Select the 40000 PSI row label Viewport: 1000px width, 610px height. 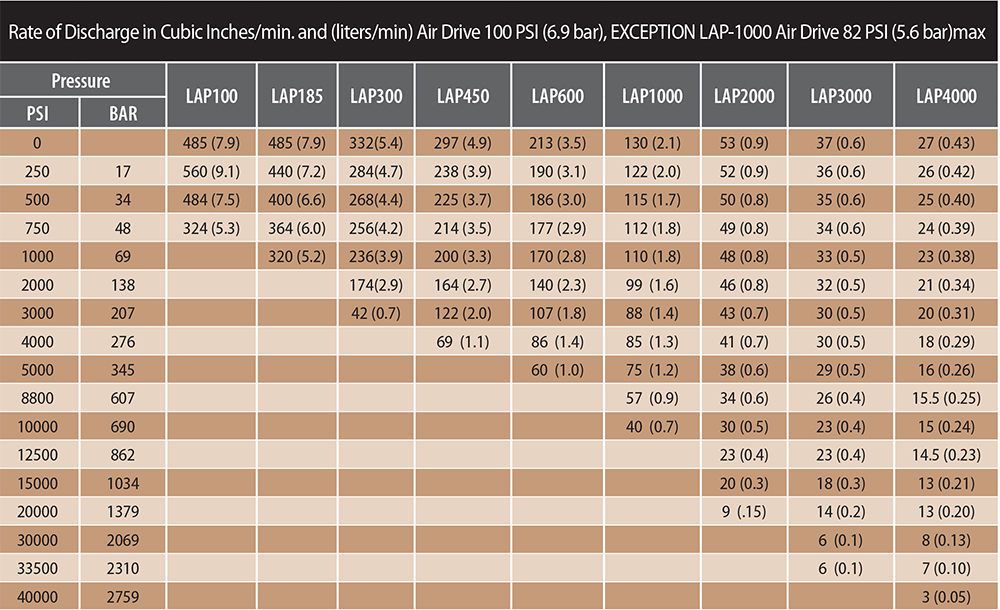point(38,597)
